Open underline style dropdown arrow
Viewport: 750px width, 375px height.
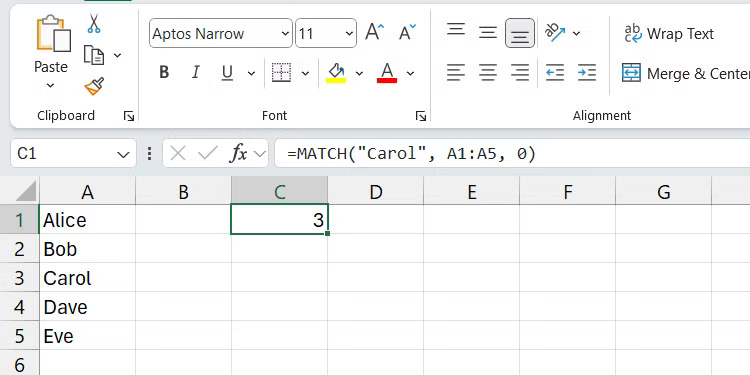[x=251, y=73]
